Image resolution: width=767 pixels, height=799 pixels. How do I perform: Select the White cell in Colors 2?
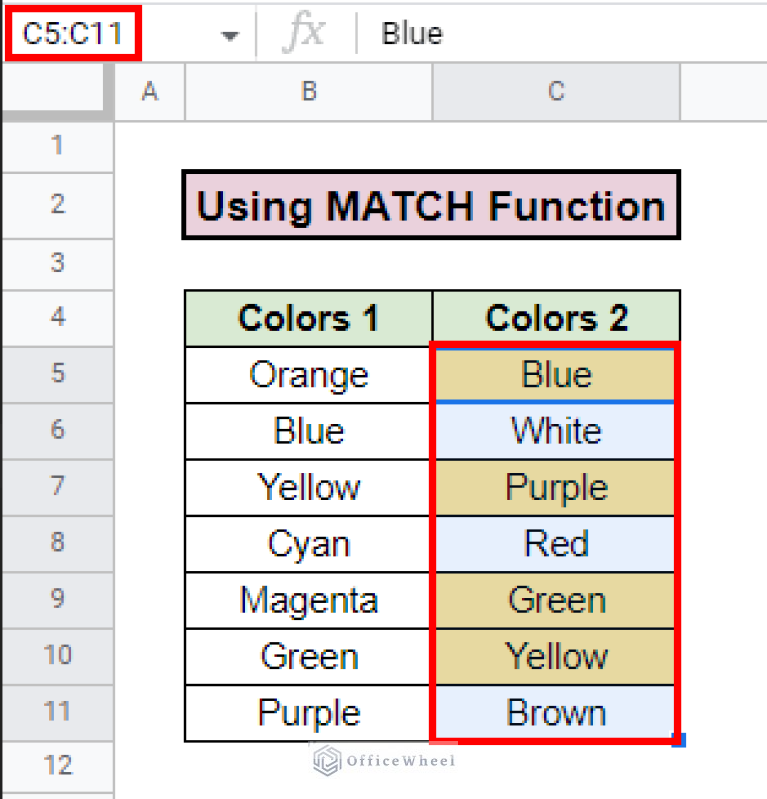coord(556,431)
